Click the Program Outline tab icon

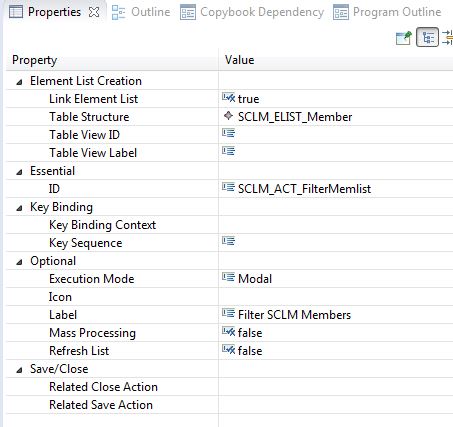tap(341, 13)
